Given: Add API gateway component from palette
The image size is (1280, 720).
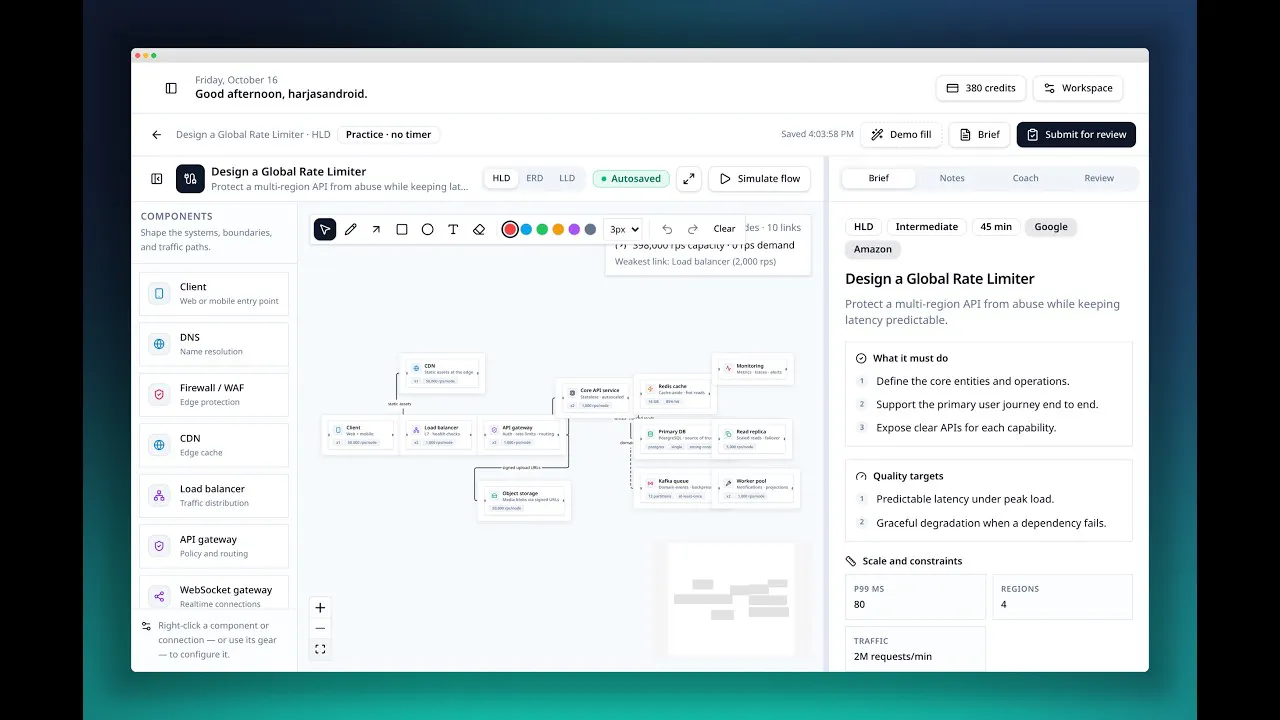Looking at the screenshot, I should coord(214,546).
